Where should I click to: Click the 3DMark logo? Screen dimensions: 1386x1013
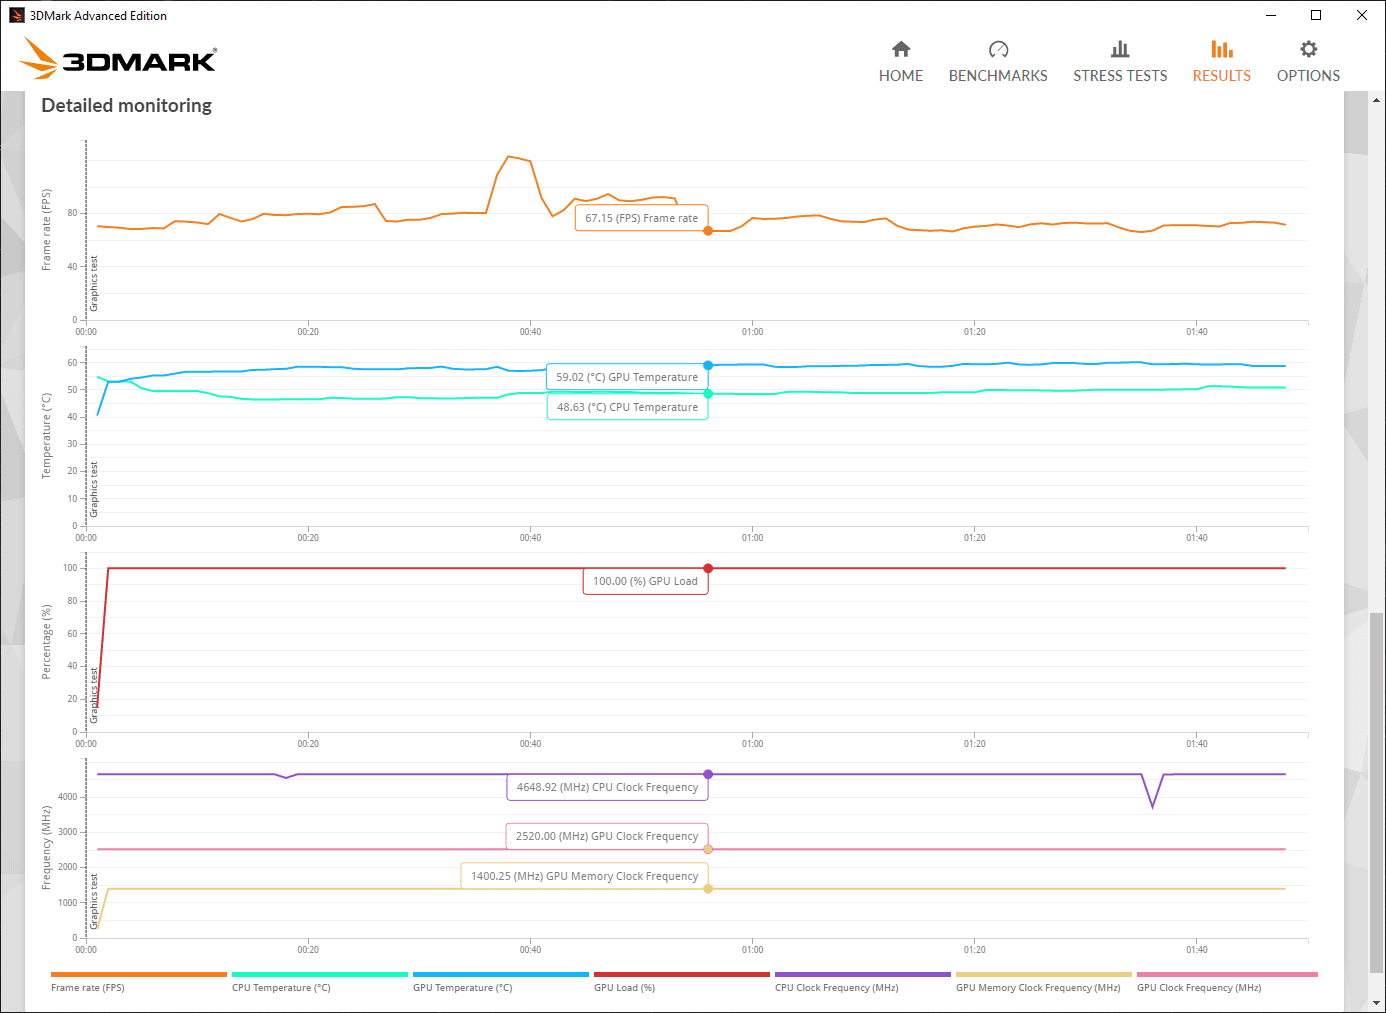(x=118, y=58)
